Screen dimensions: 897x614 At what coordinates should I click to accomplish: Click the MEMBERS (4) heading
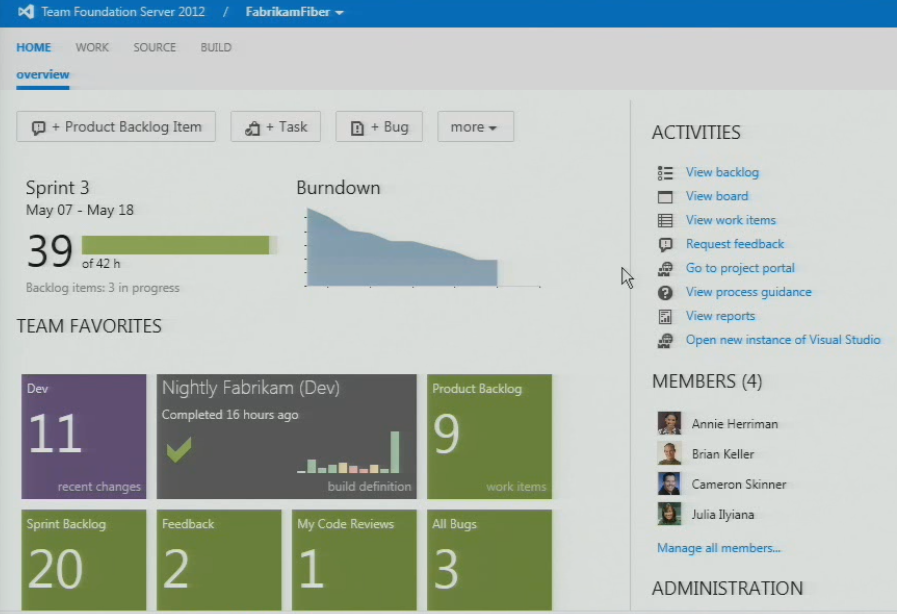tap(707, 381)
